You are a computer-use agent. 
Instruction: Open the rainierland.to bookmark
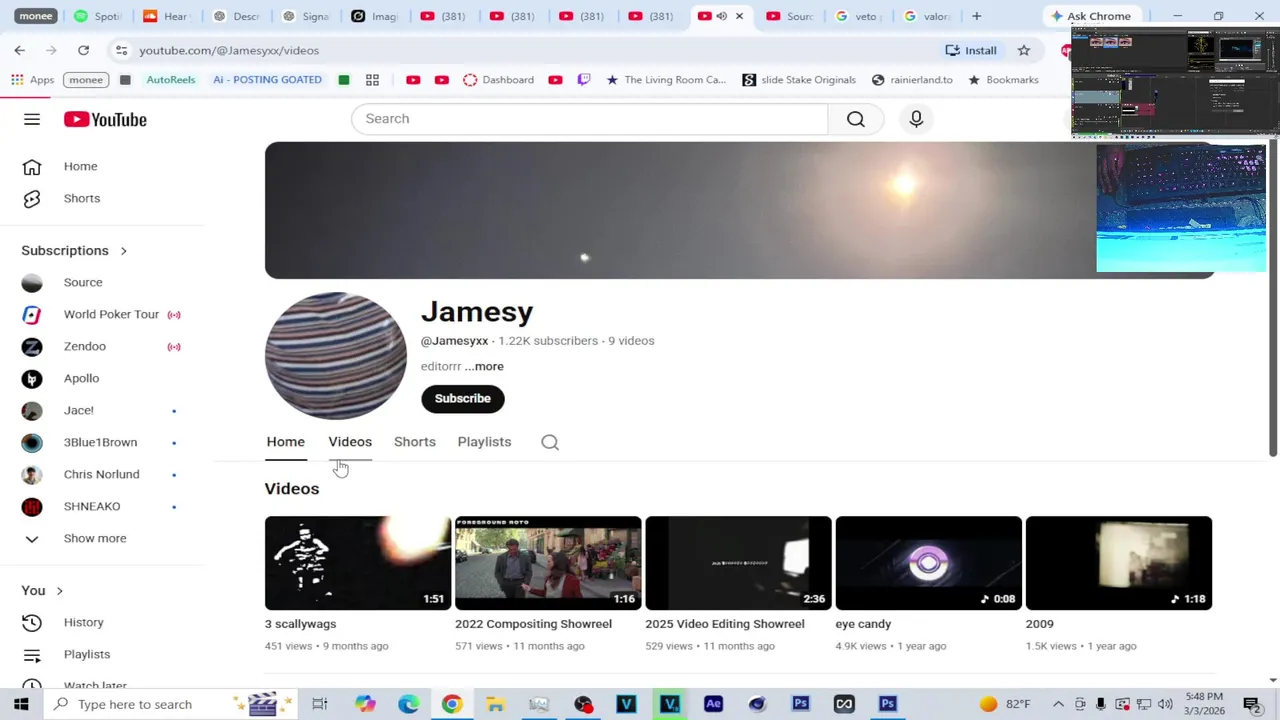coord(912,80)
